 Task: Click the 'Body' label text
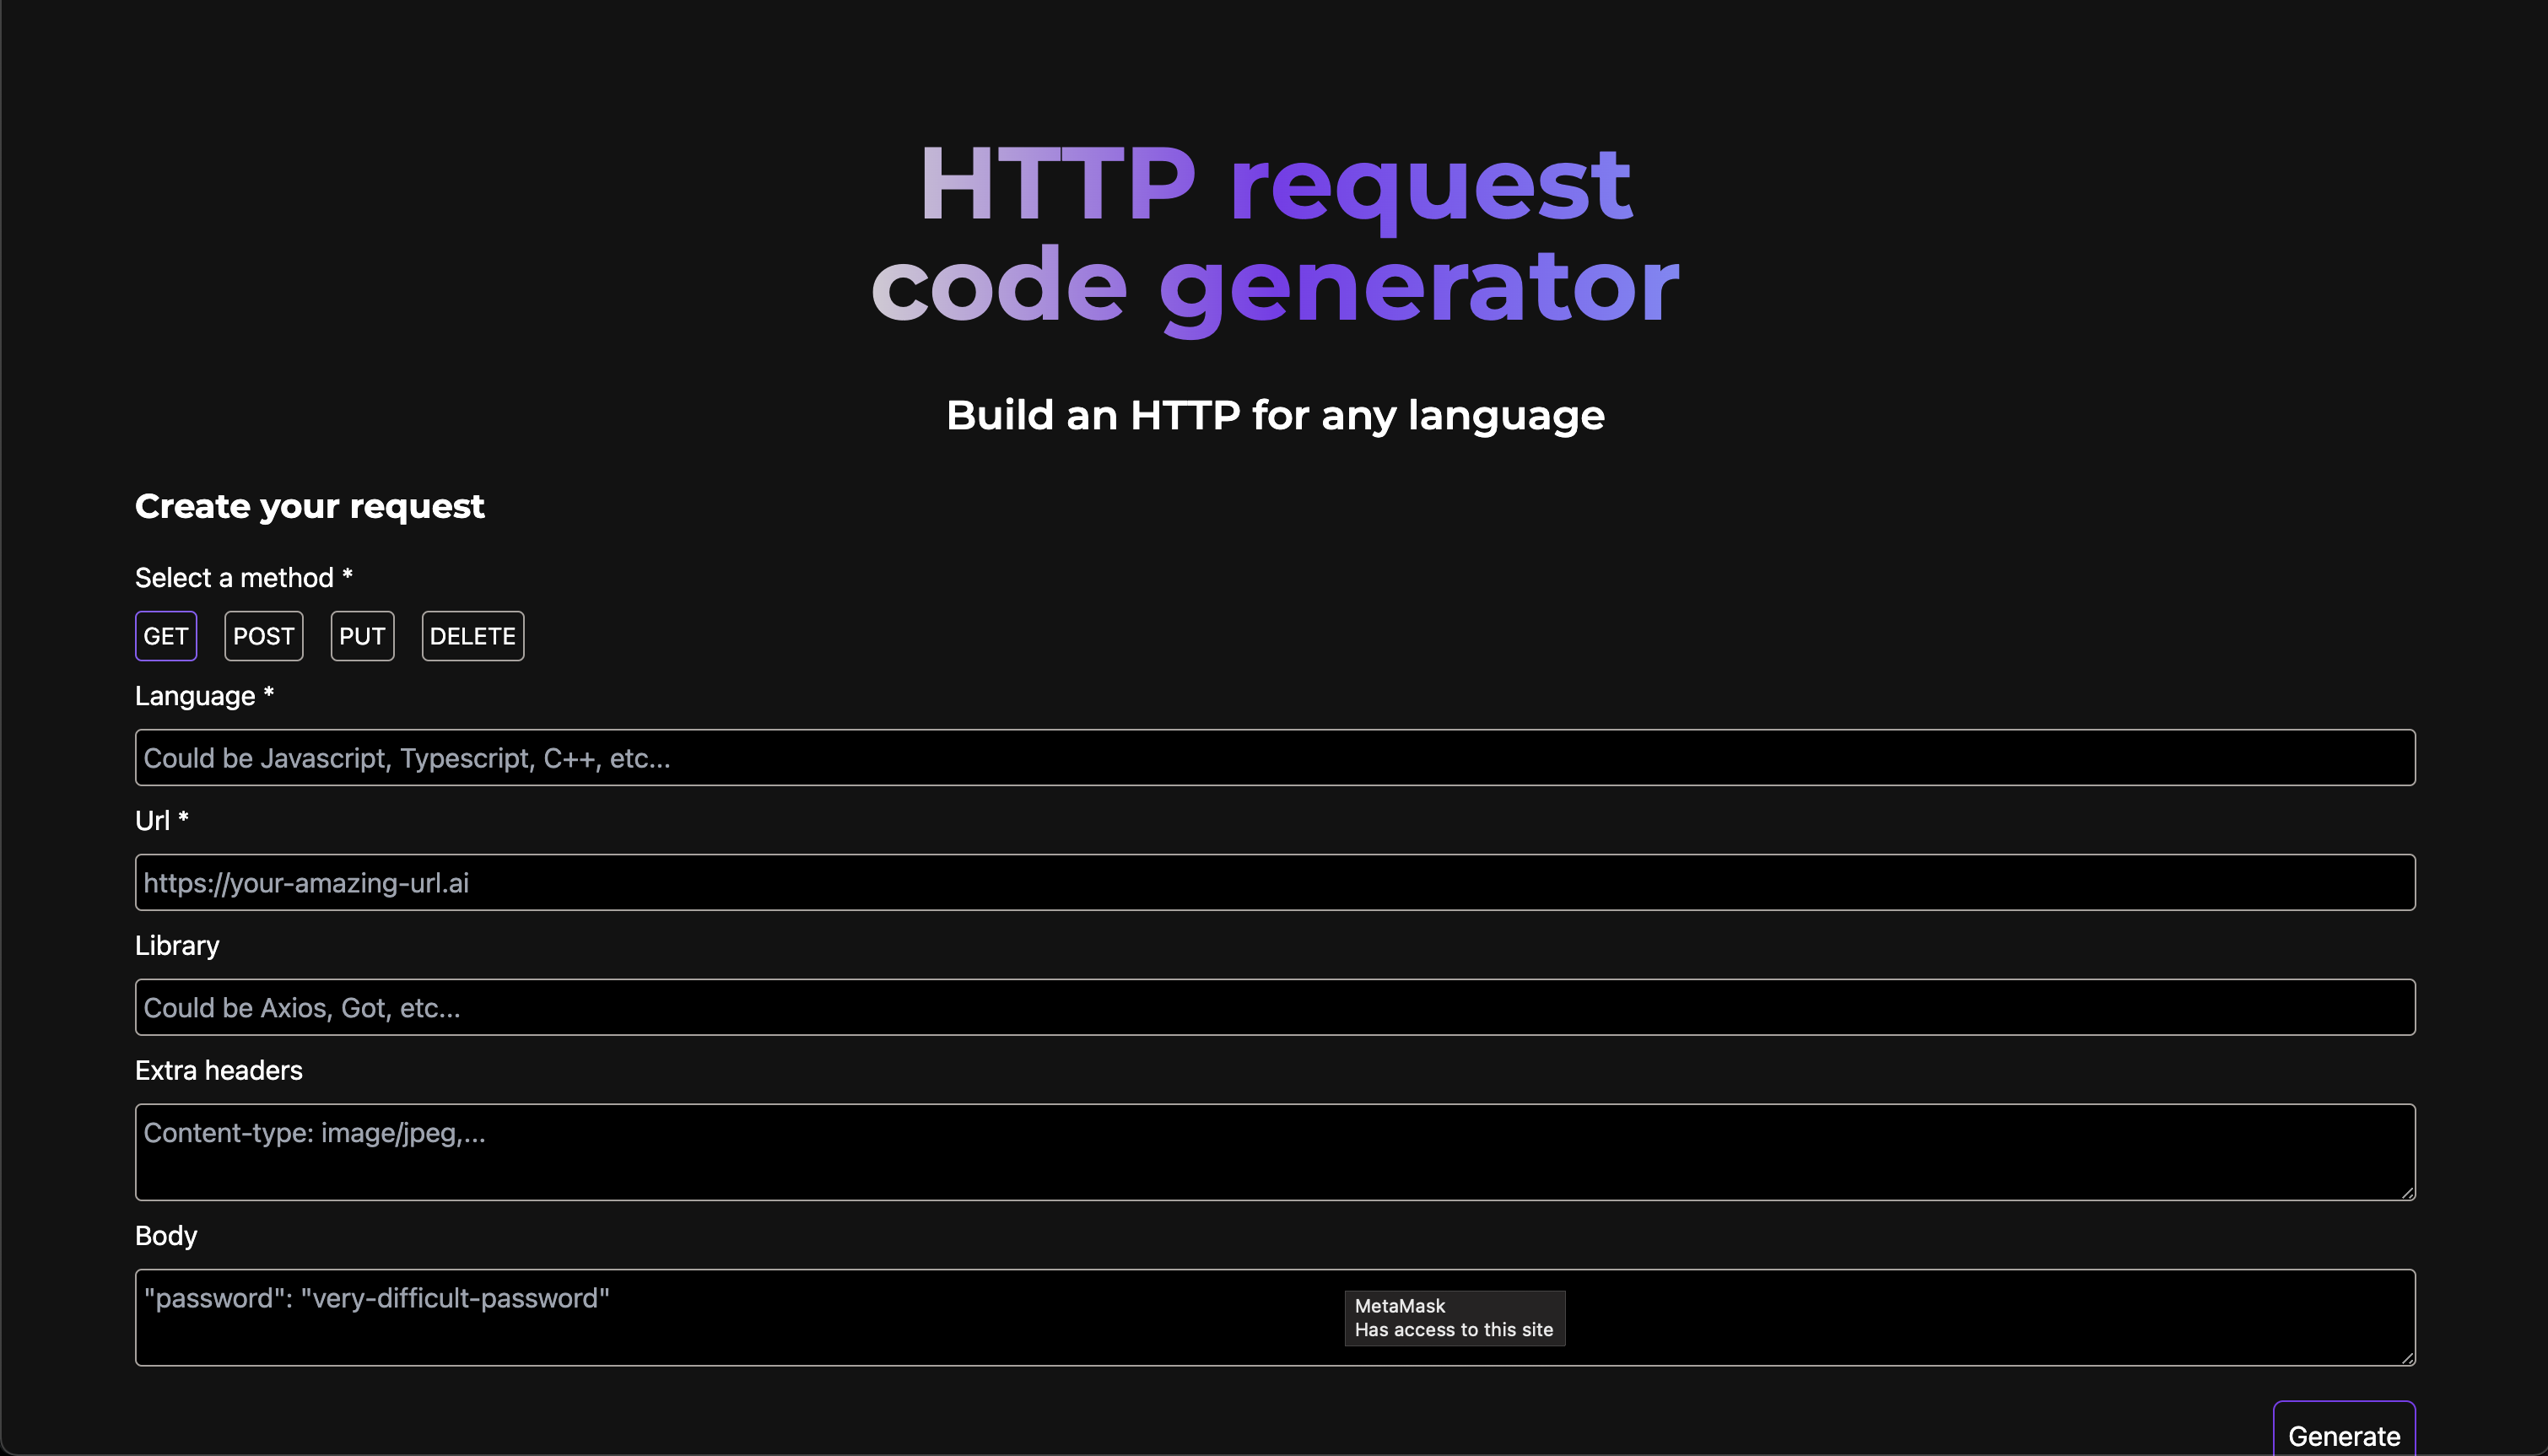[166, 1236]
